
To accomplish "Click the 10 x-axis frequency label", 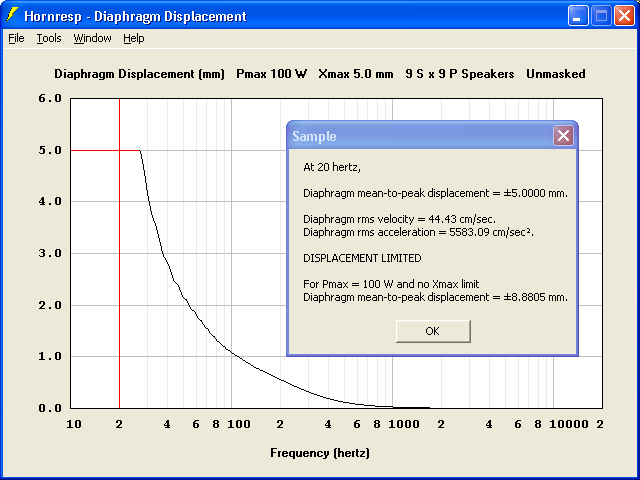I will [x=74, y=424].
